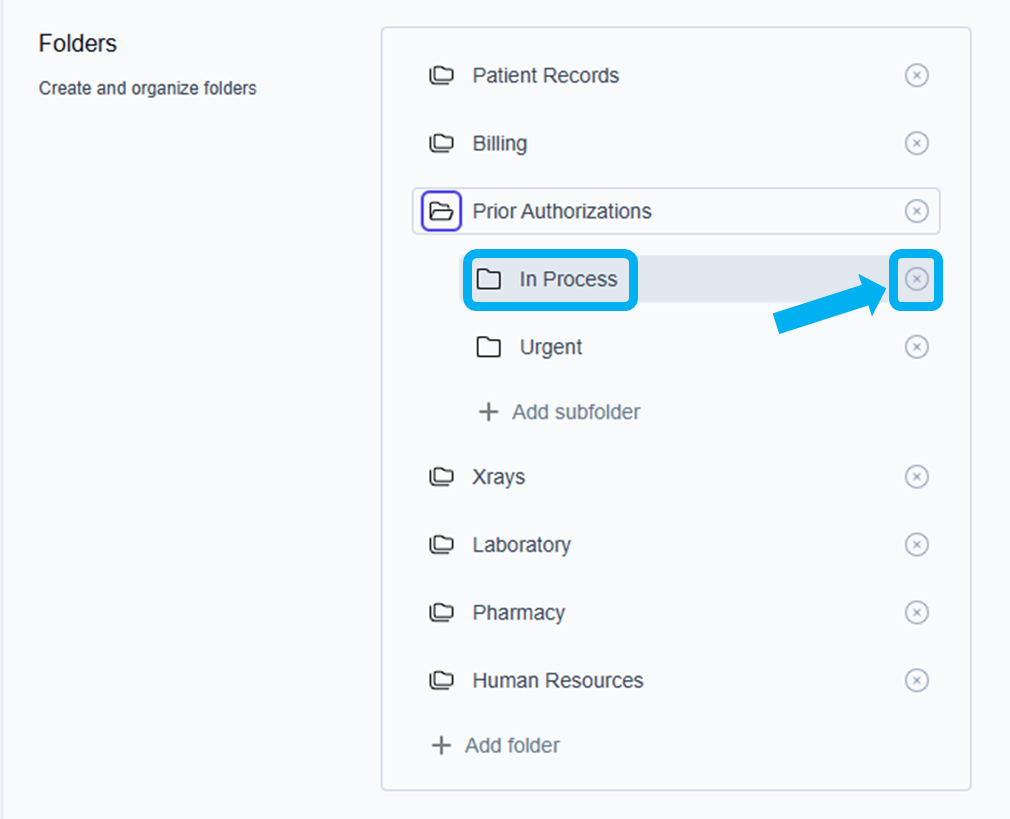This screenshot has width=1010, height=819.
Task: Select the In Process subfolder name
Action: (568, 280)
